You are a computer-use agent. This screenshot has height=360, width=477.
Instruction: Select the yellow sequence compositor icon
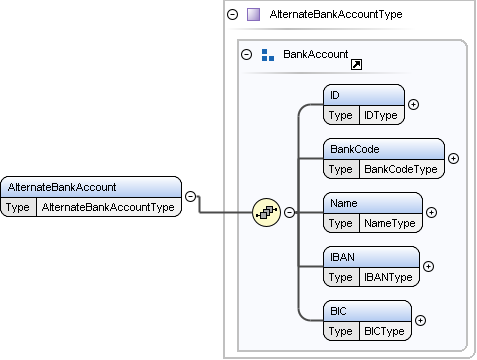pos(266,213)
